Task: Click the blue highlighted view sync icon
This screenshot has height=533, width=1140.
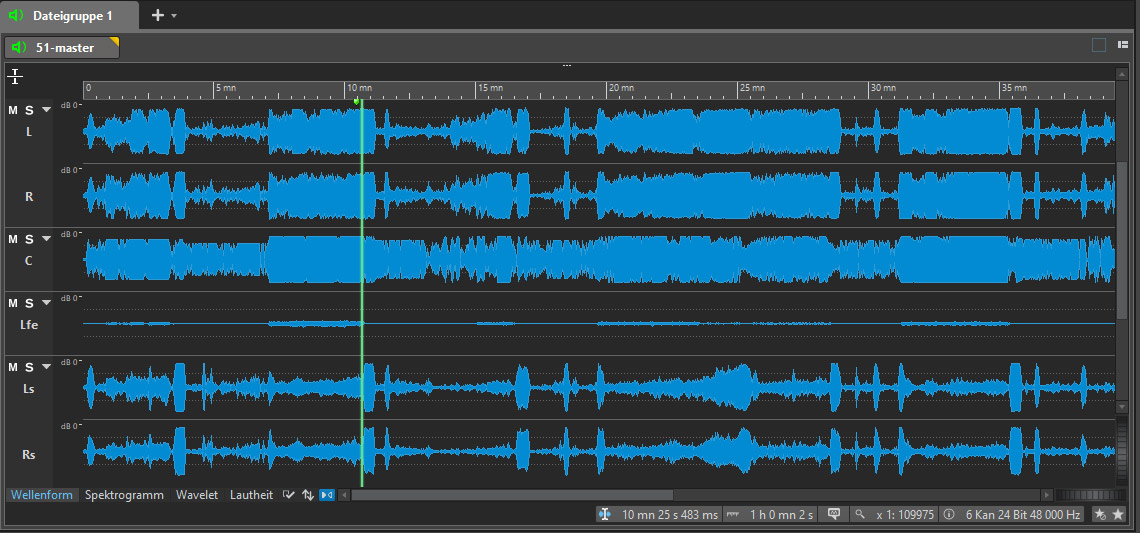Action: coord(327,495)
